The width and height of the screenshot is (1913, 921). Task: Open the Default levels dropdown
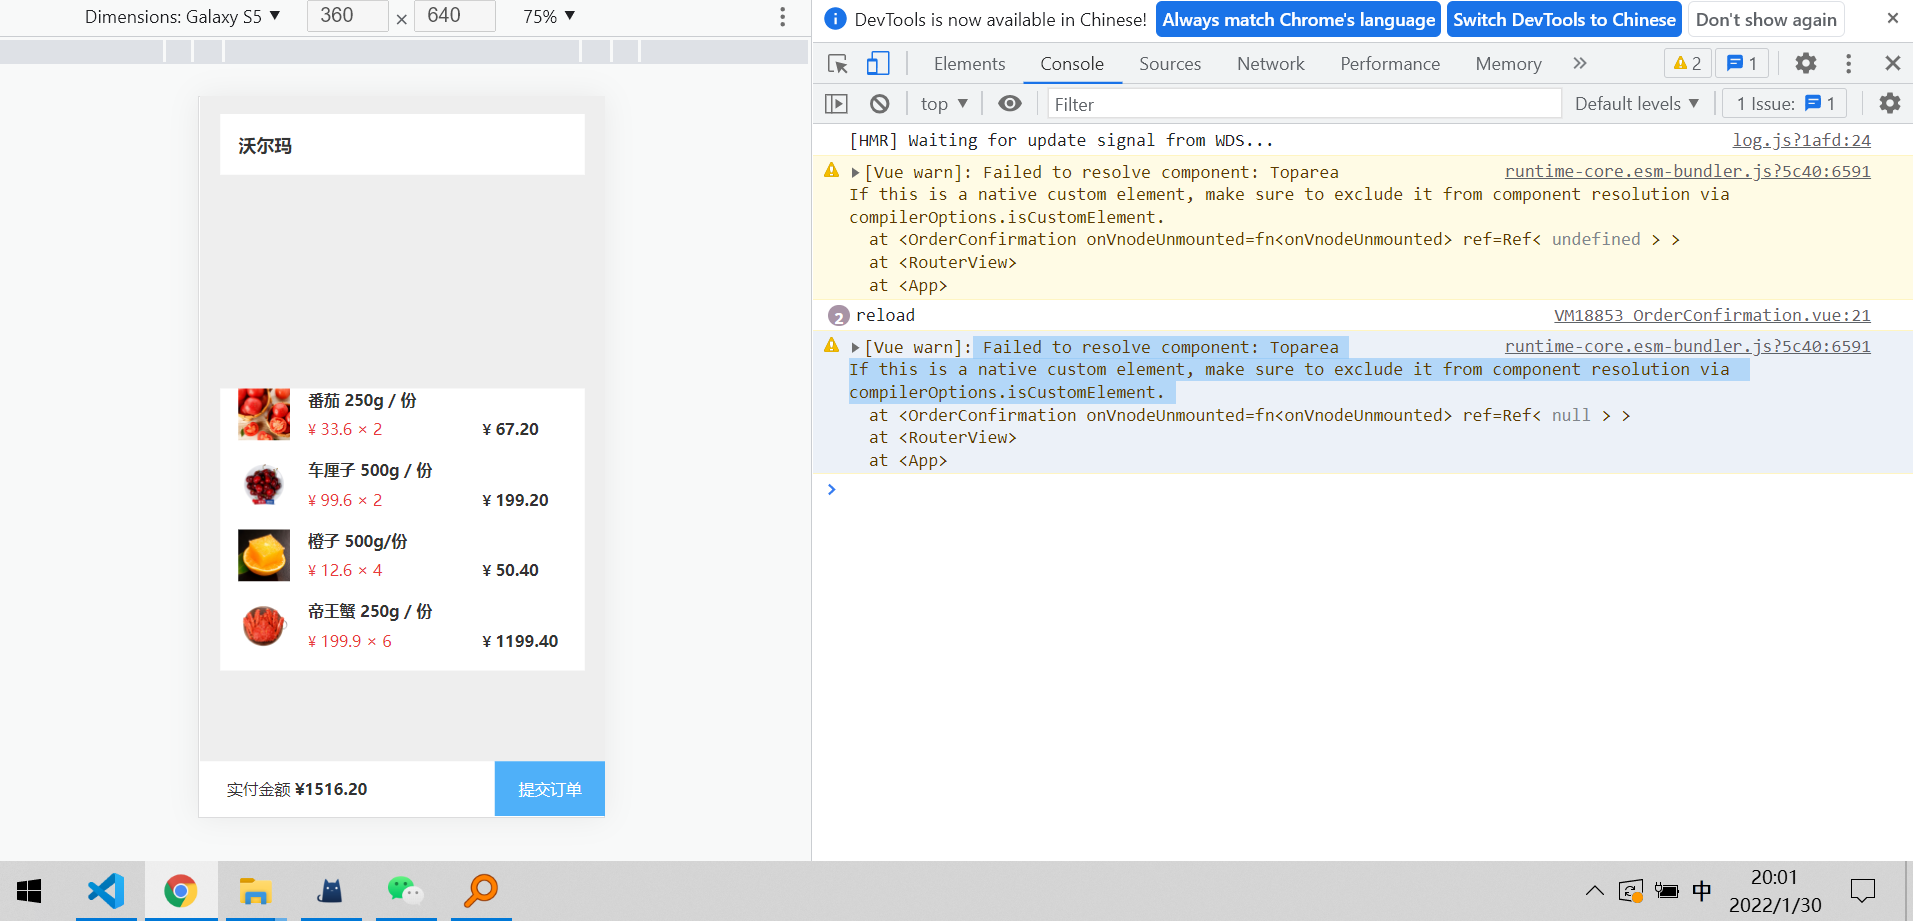[1636, 103]
